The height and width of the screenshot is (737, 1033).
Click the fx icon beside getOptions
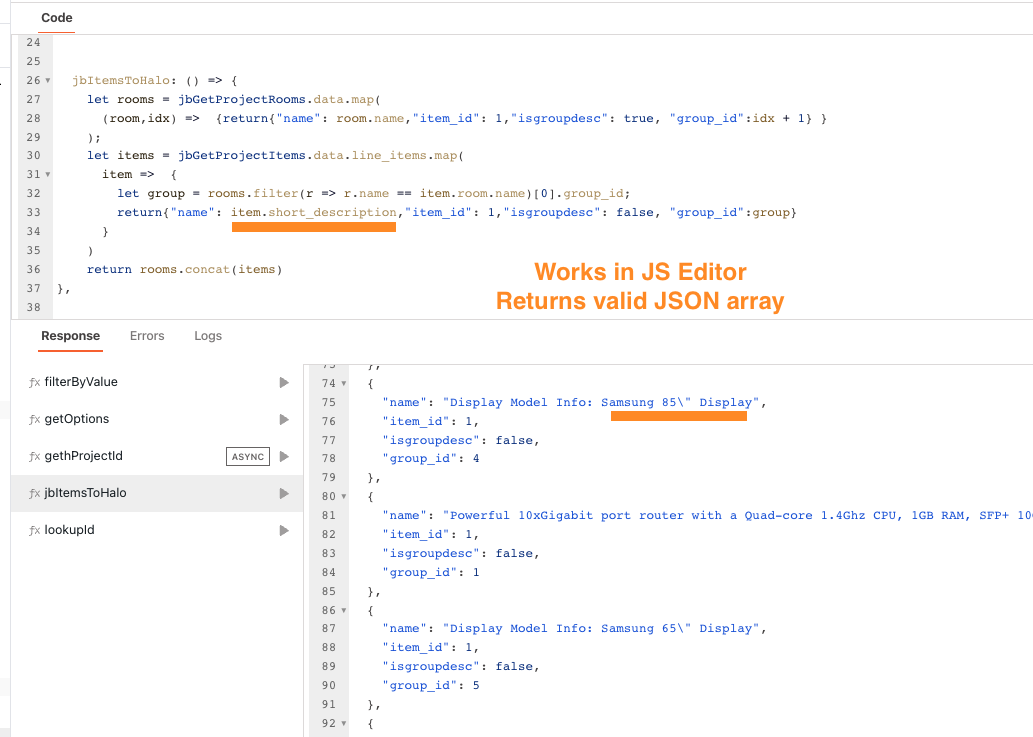pos(34,420)
